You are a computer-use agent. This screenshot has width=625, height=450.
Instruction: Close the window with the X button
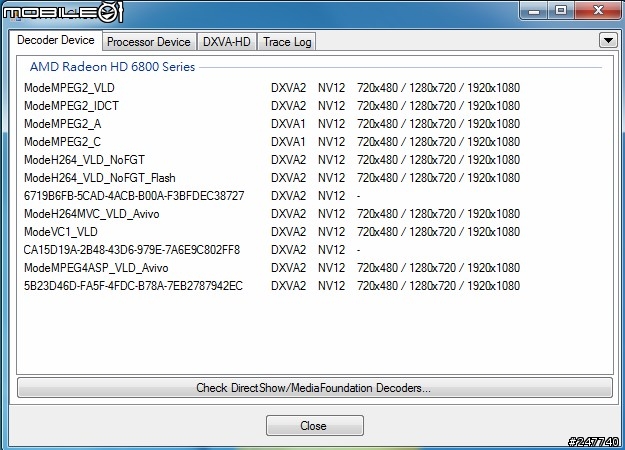(598, 10)
